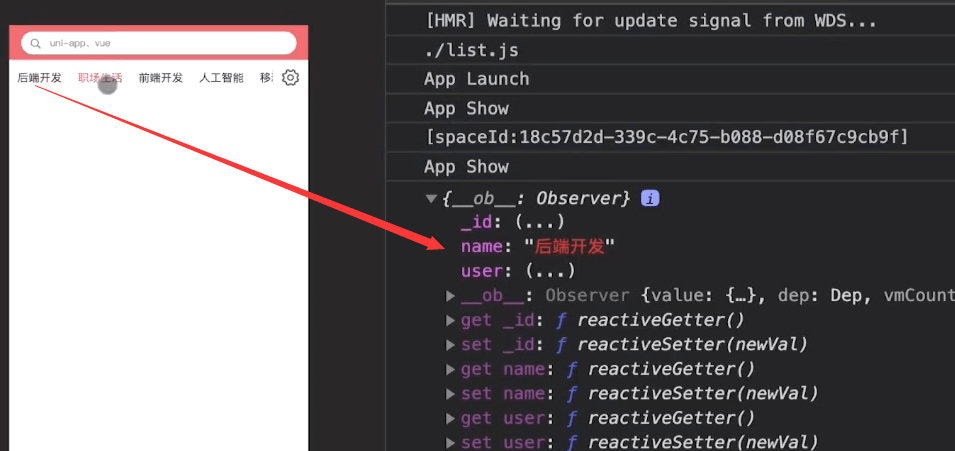Click the info badge beside Observer
The width and height of the screenshot is (955, 451).
(x=650, y=198)
